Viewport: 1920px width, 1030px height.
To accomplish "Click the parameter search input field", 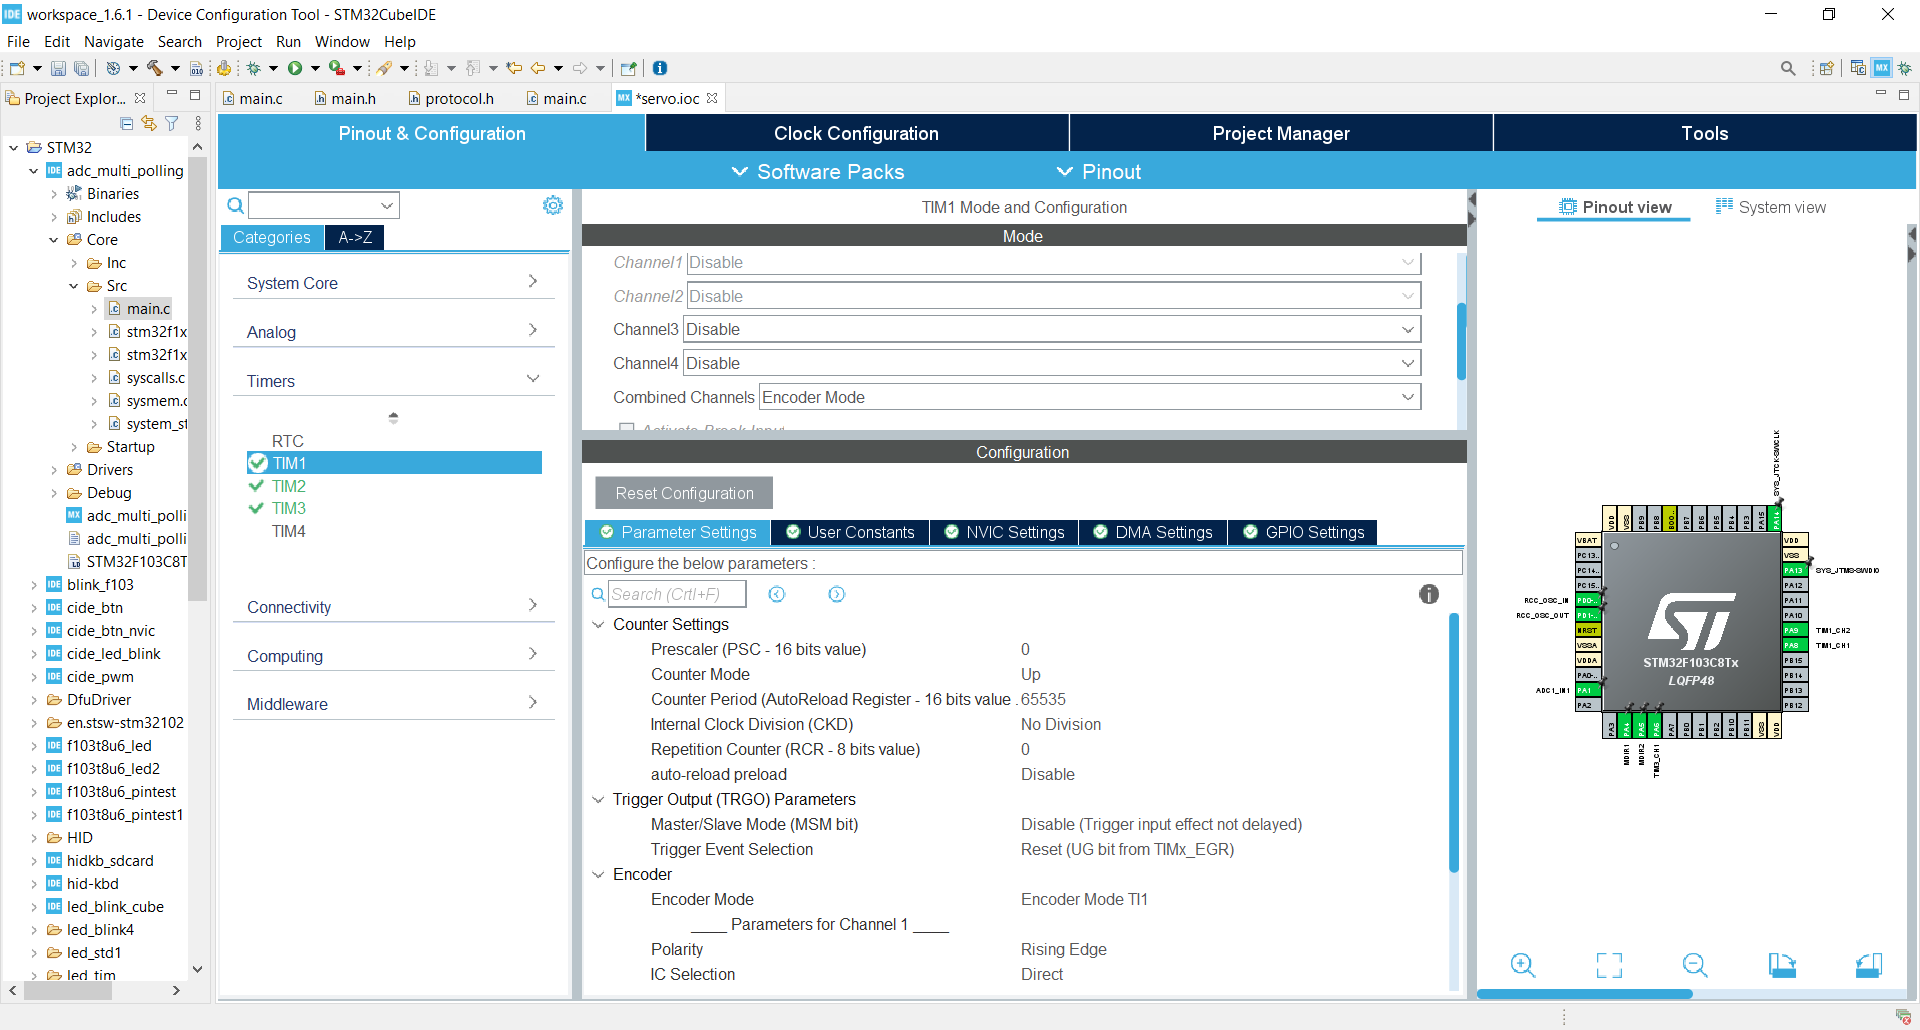I will [677, 594].
